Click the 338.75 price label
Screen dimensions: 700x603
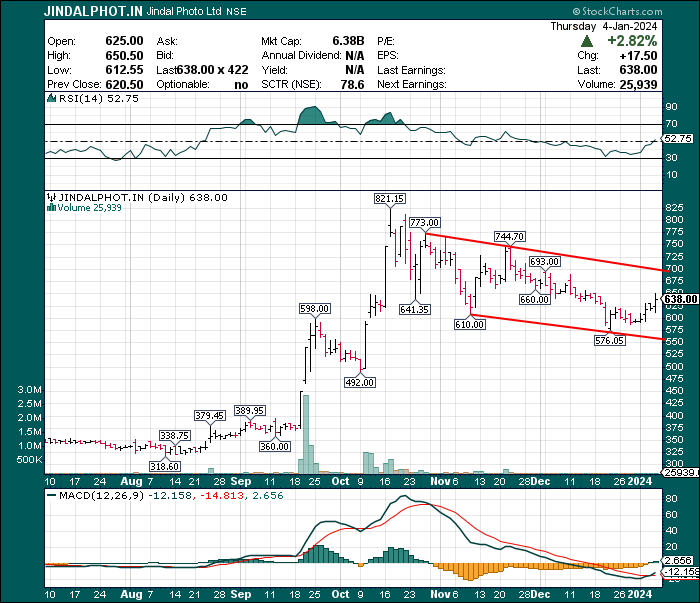(x=175, y=436)
